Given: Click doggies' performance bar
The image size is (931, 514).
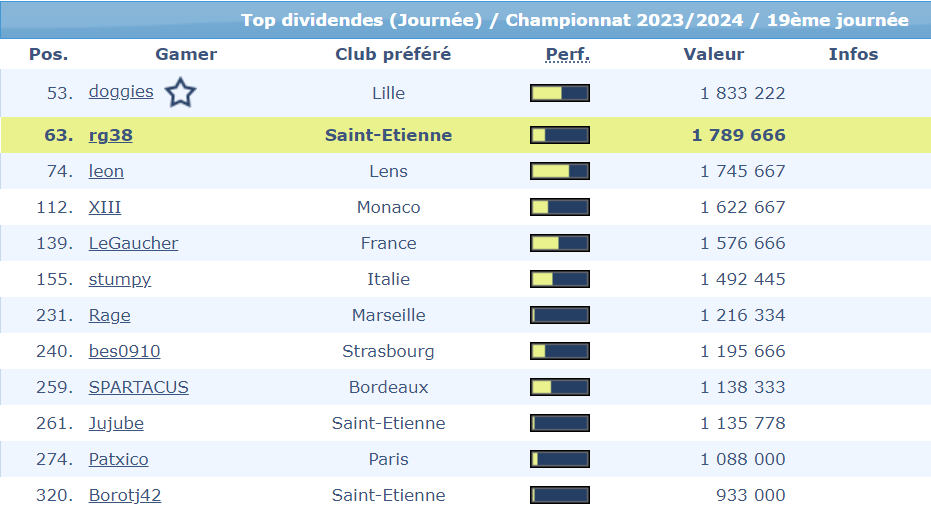Looking at the screenshot, I should tap(559, 93).
